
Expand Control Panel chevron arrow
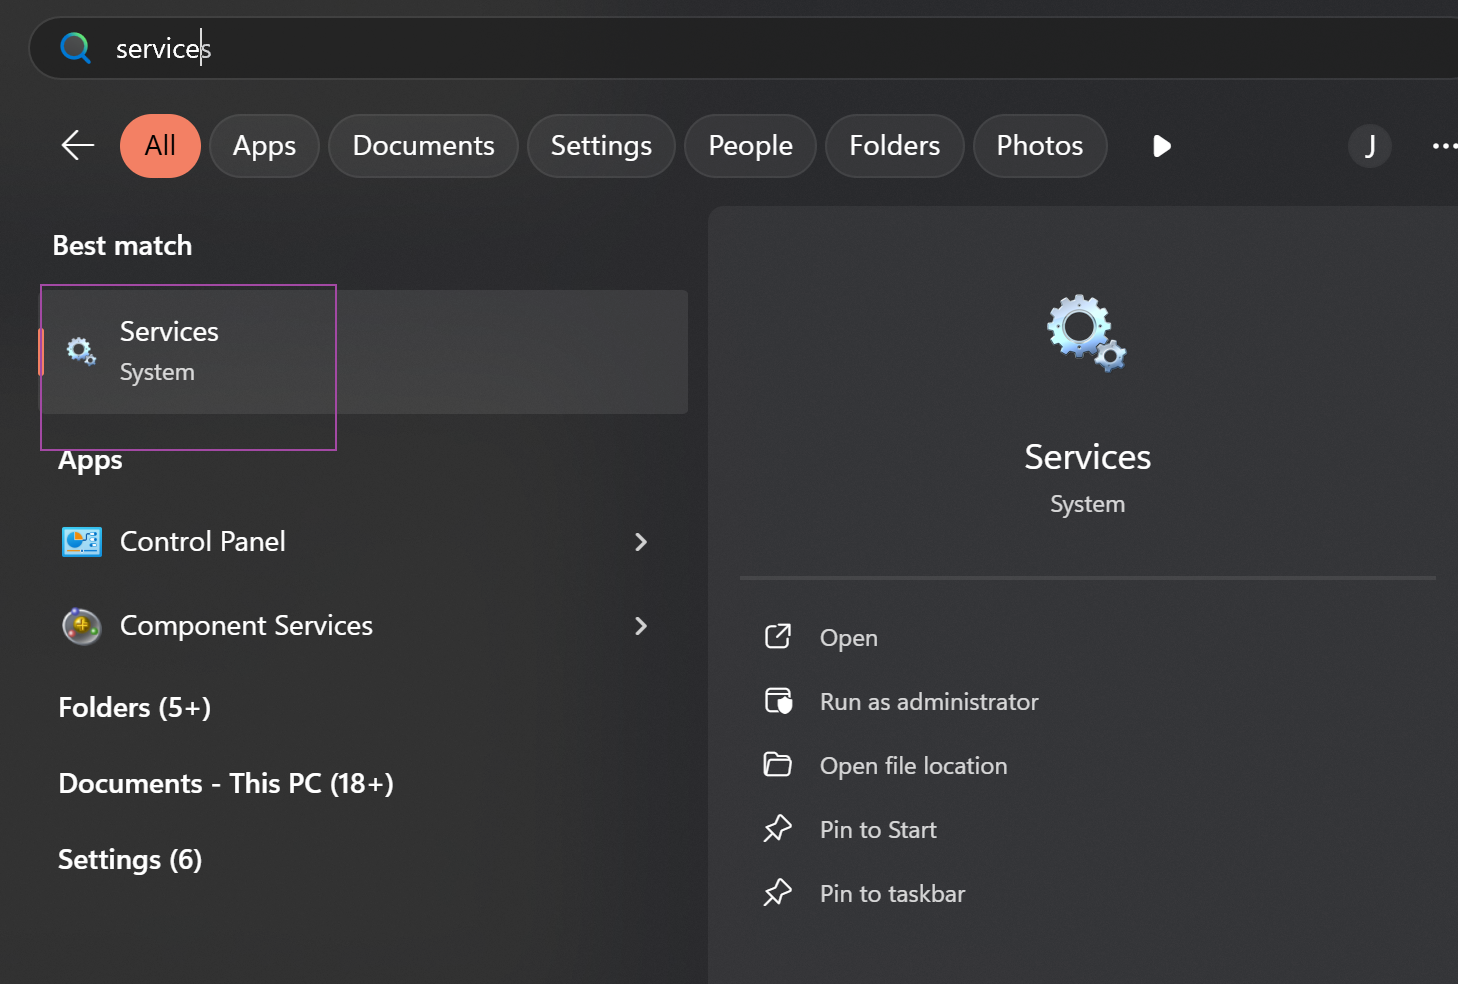click(x=641, y=542)
